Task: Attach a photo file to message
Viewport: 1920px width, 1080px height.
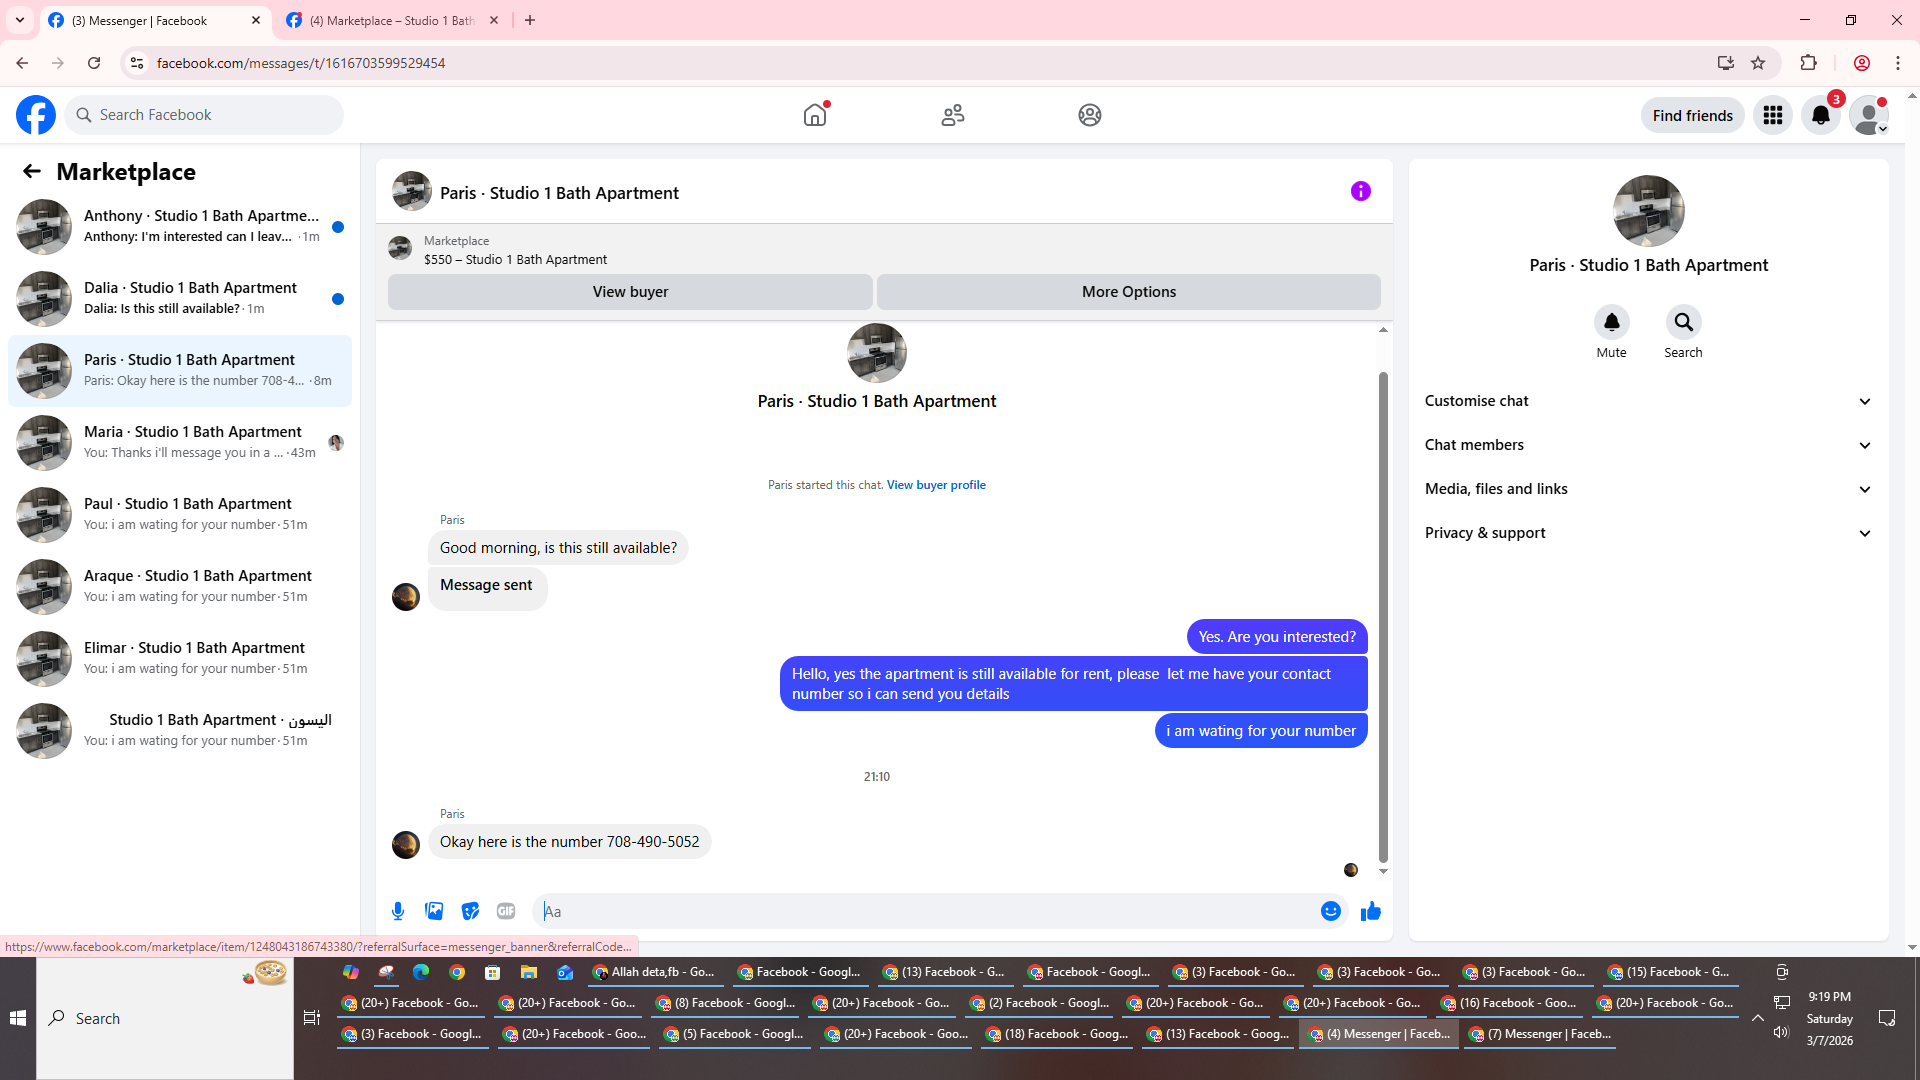Action: tap(434, 911)
